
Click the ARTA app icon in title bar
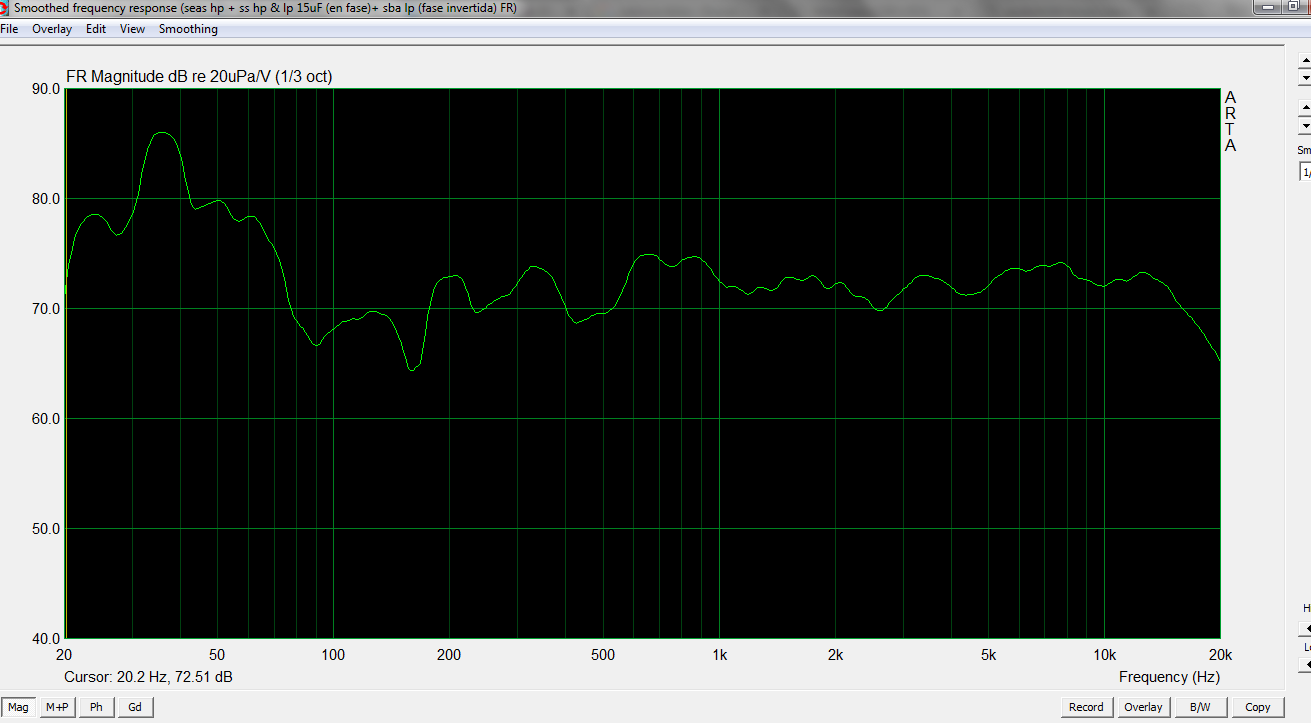(6, 7)
